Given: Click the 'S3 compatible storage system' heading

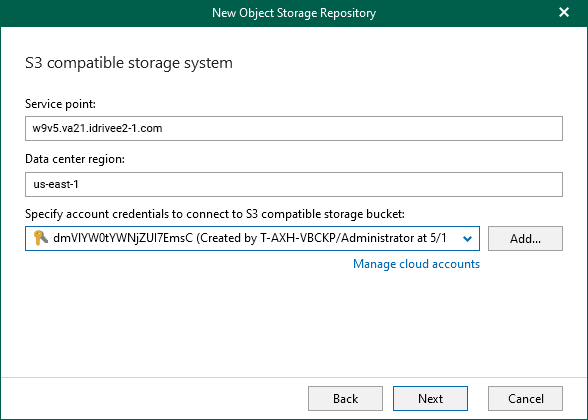Looking at the screenshot, I should click(129, 63).
